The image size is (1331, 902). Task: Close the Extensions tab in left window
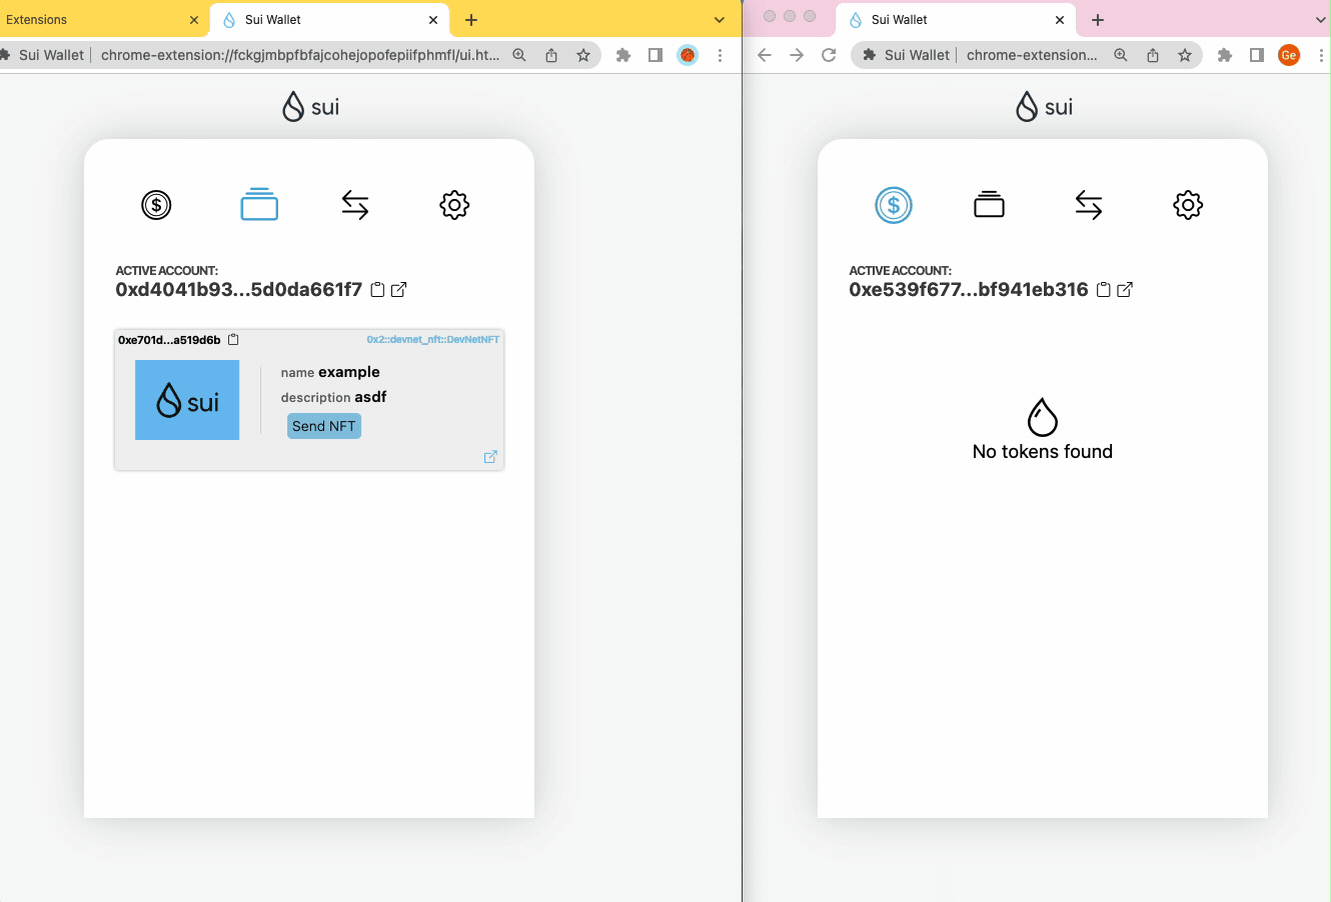coord(194,20)
